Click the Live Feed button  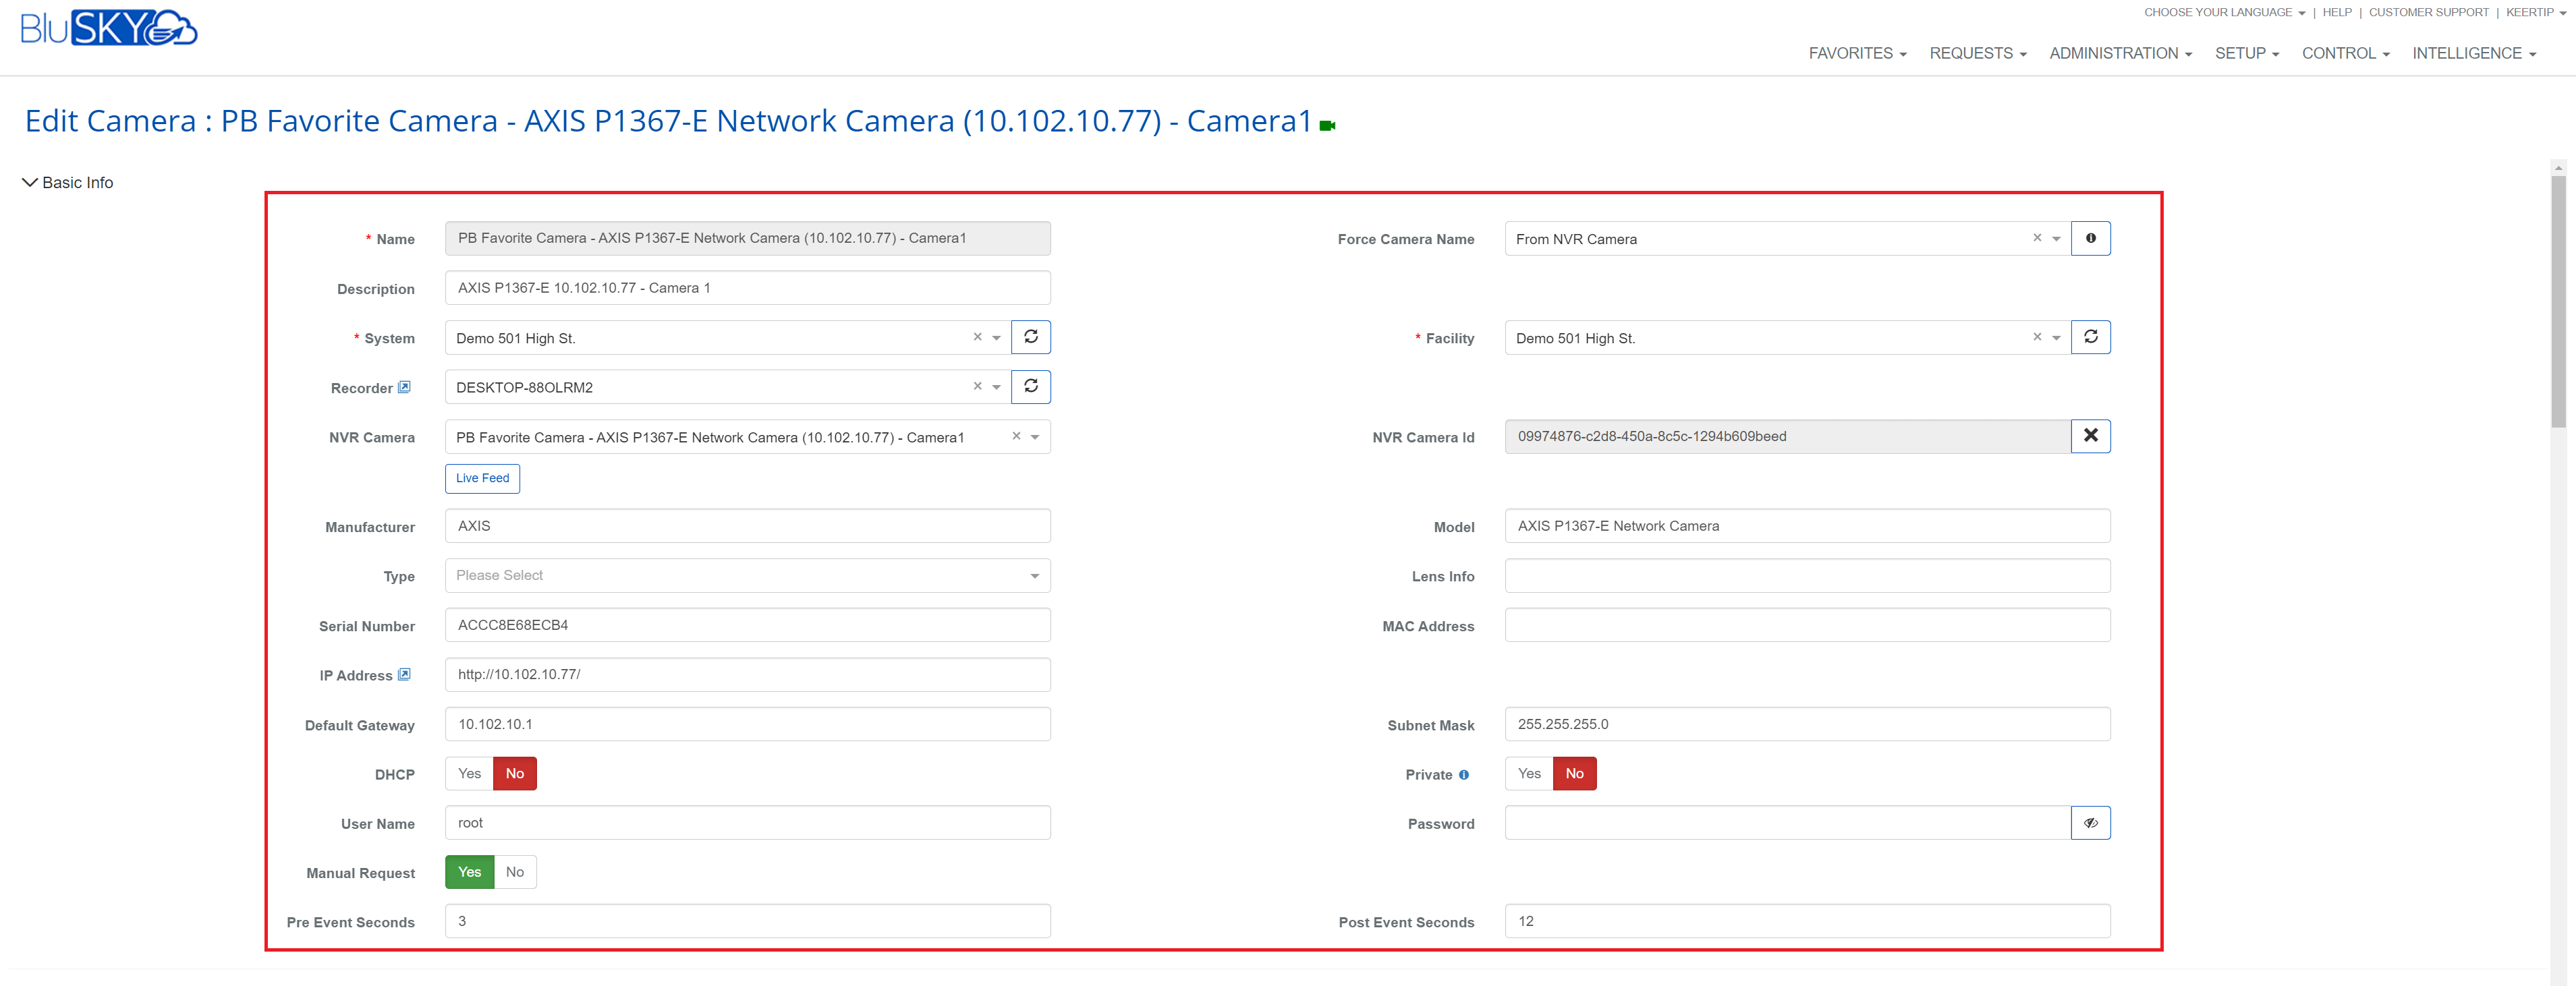[482, 478]
